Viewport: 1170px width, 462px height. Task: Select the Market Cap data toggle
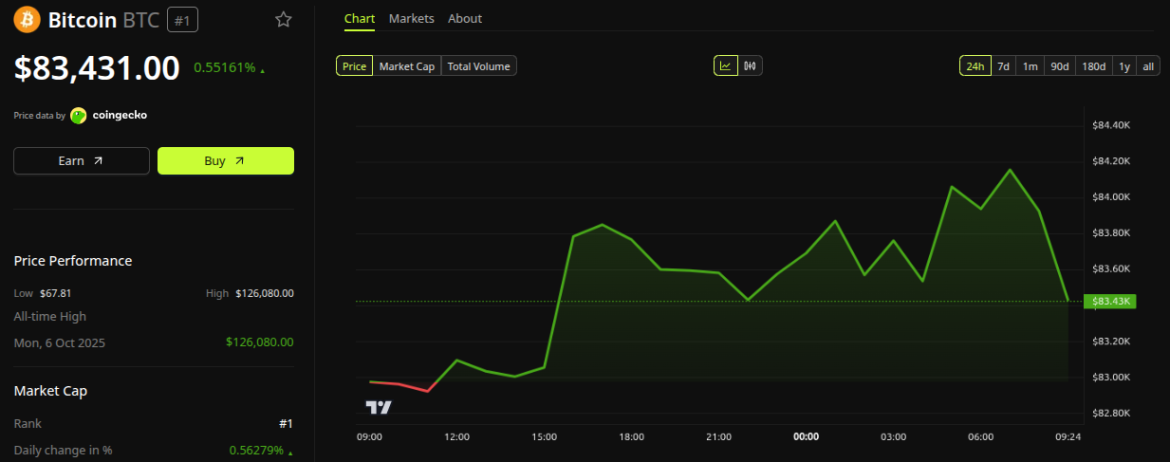pyautogui.click(x=407, y=66)
